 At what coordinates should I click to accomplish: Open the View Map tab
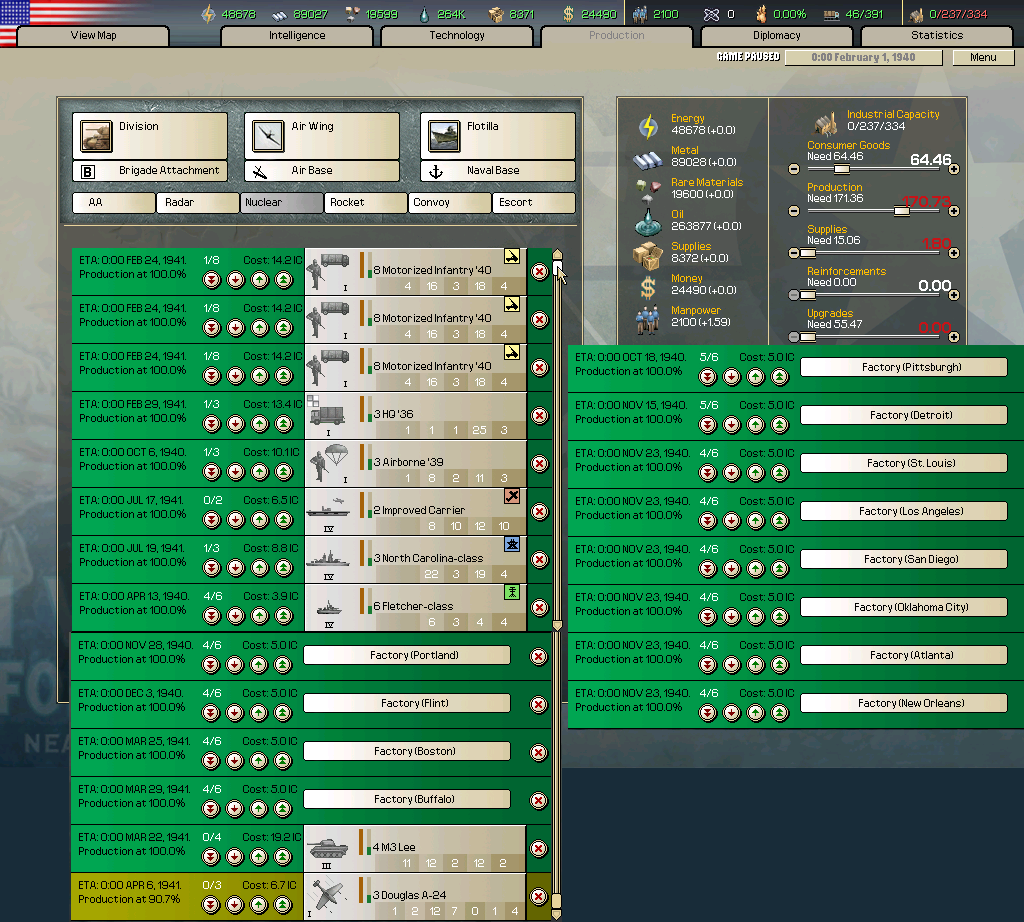tap(93, 36)
